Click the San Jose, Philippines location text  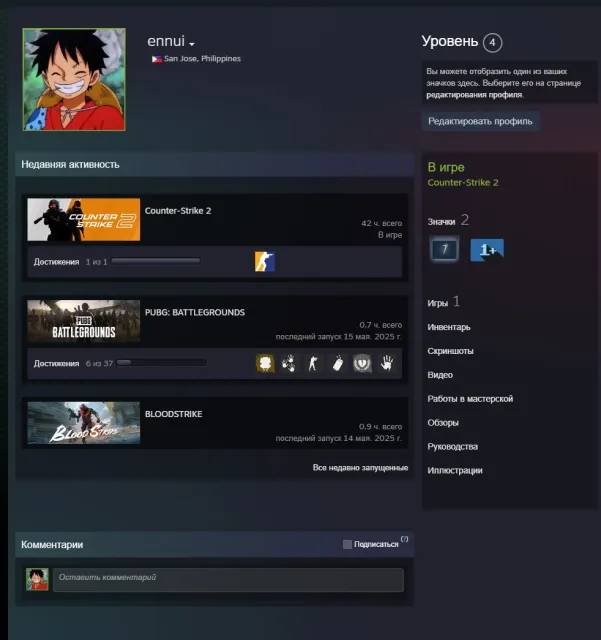202,59
